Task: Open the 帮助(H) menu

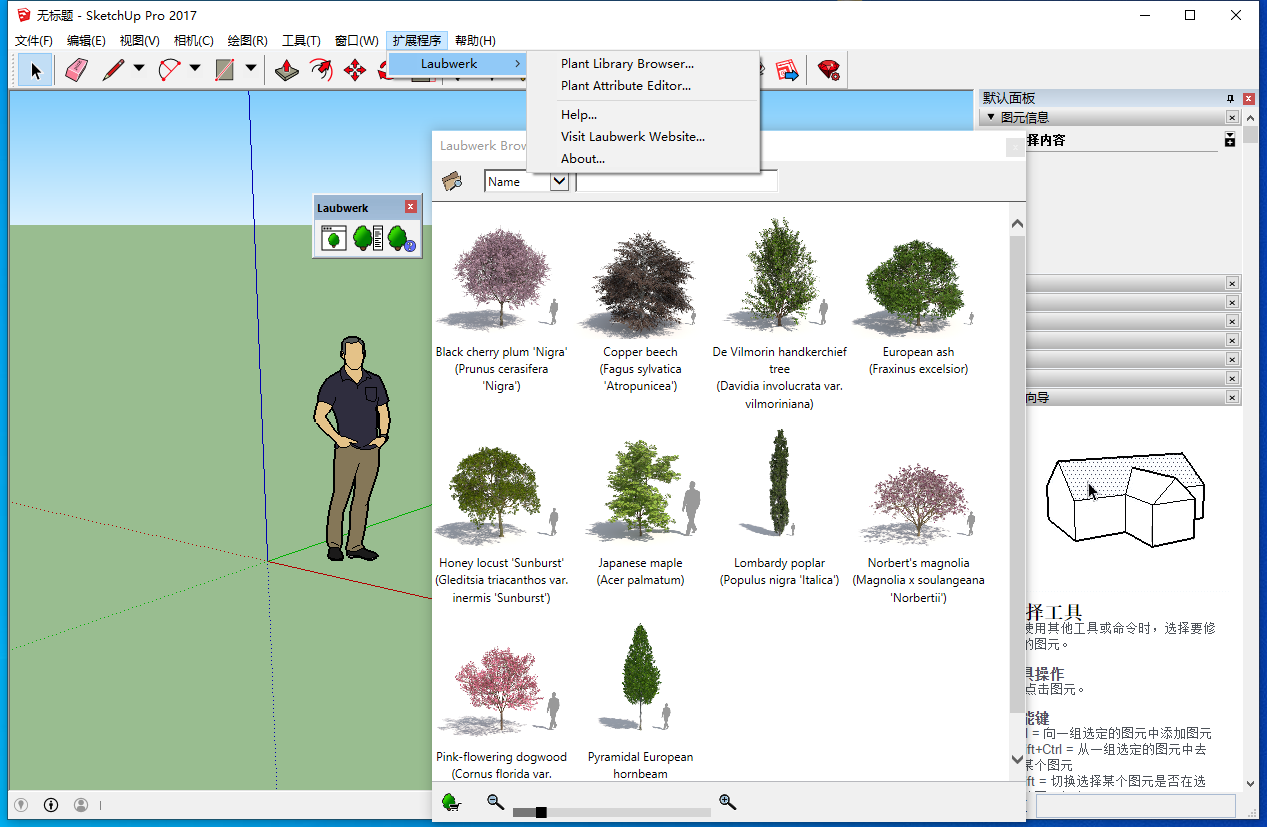Action: coord(475,41)
